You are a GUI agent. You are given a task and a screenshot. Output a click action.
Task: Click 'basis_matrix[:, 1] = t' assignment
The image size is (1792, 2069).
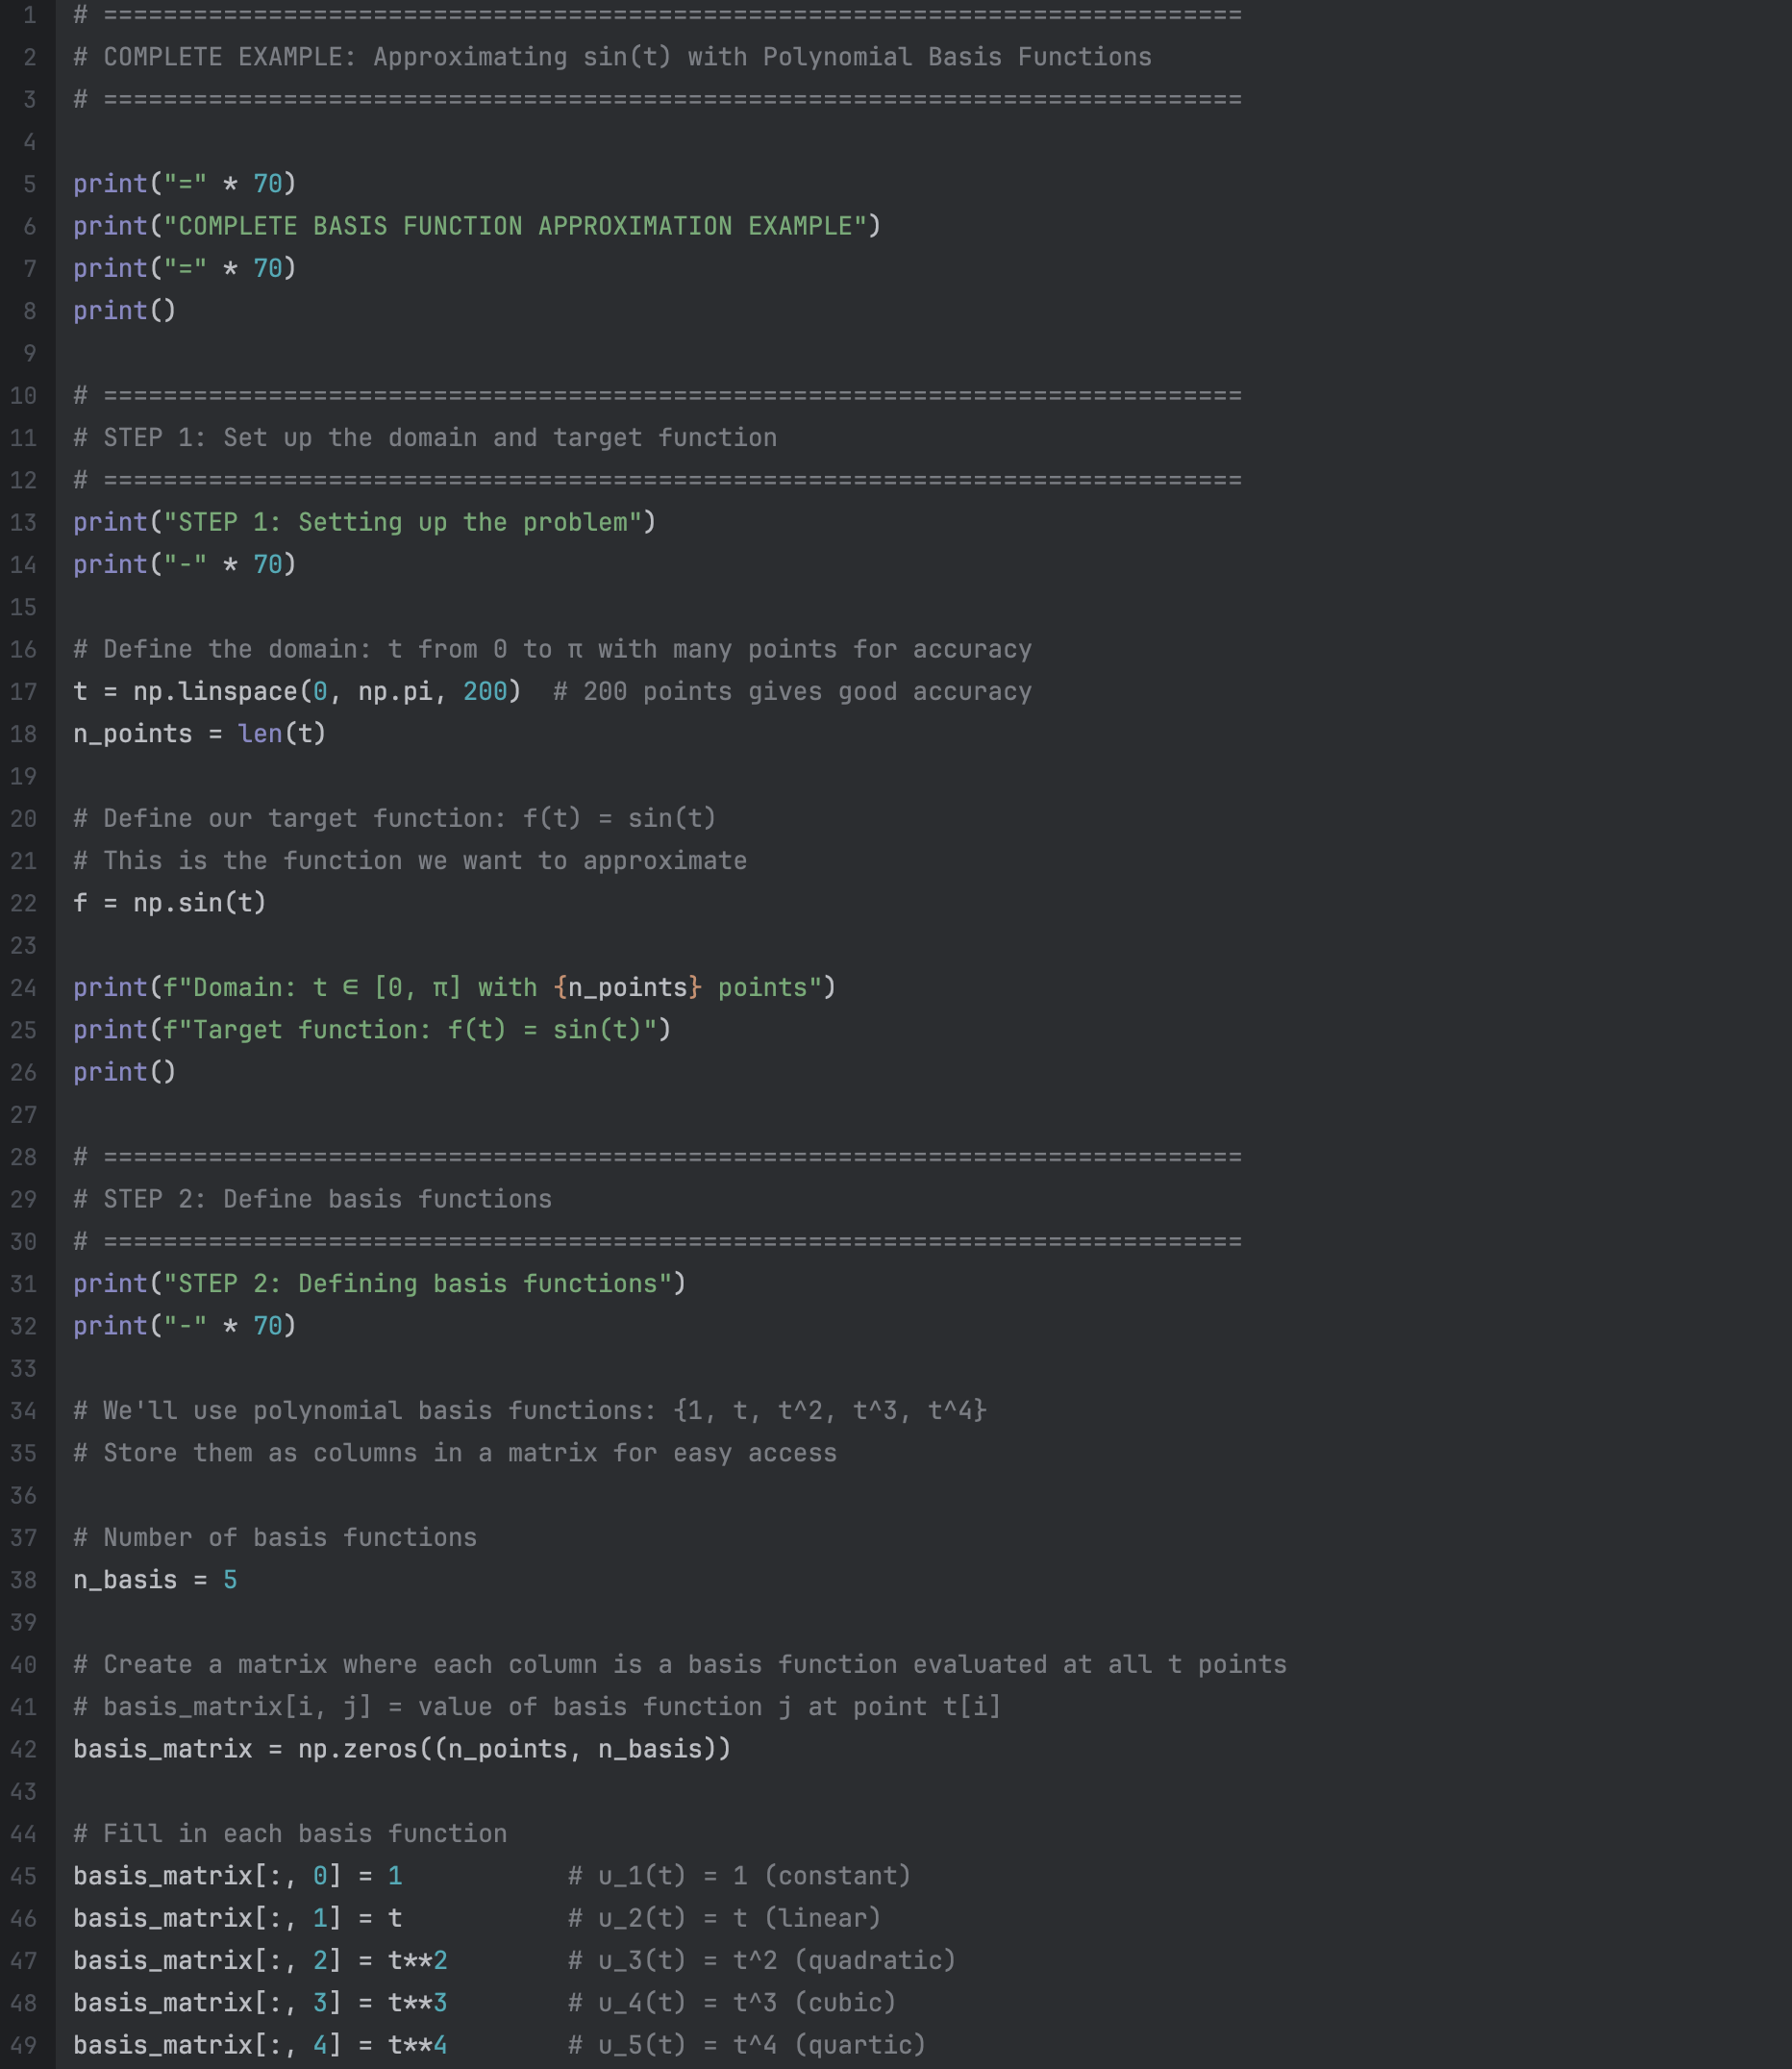(237, 1918)
